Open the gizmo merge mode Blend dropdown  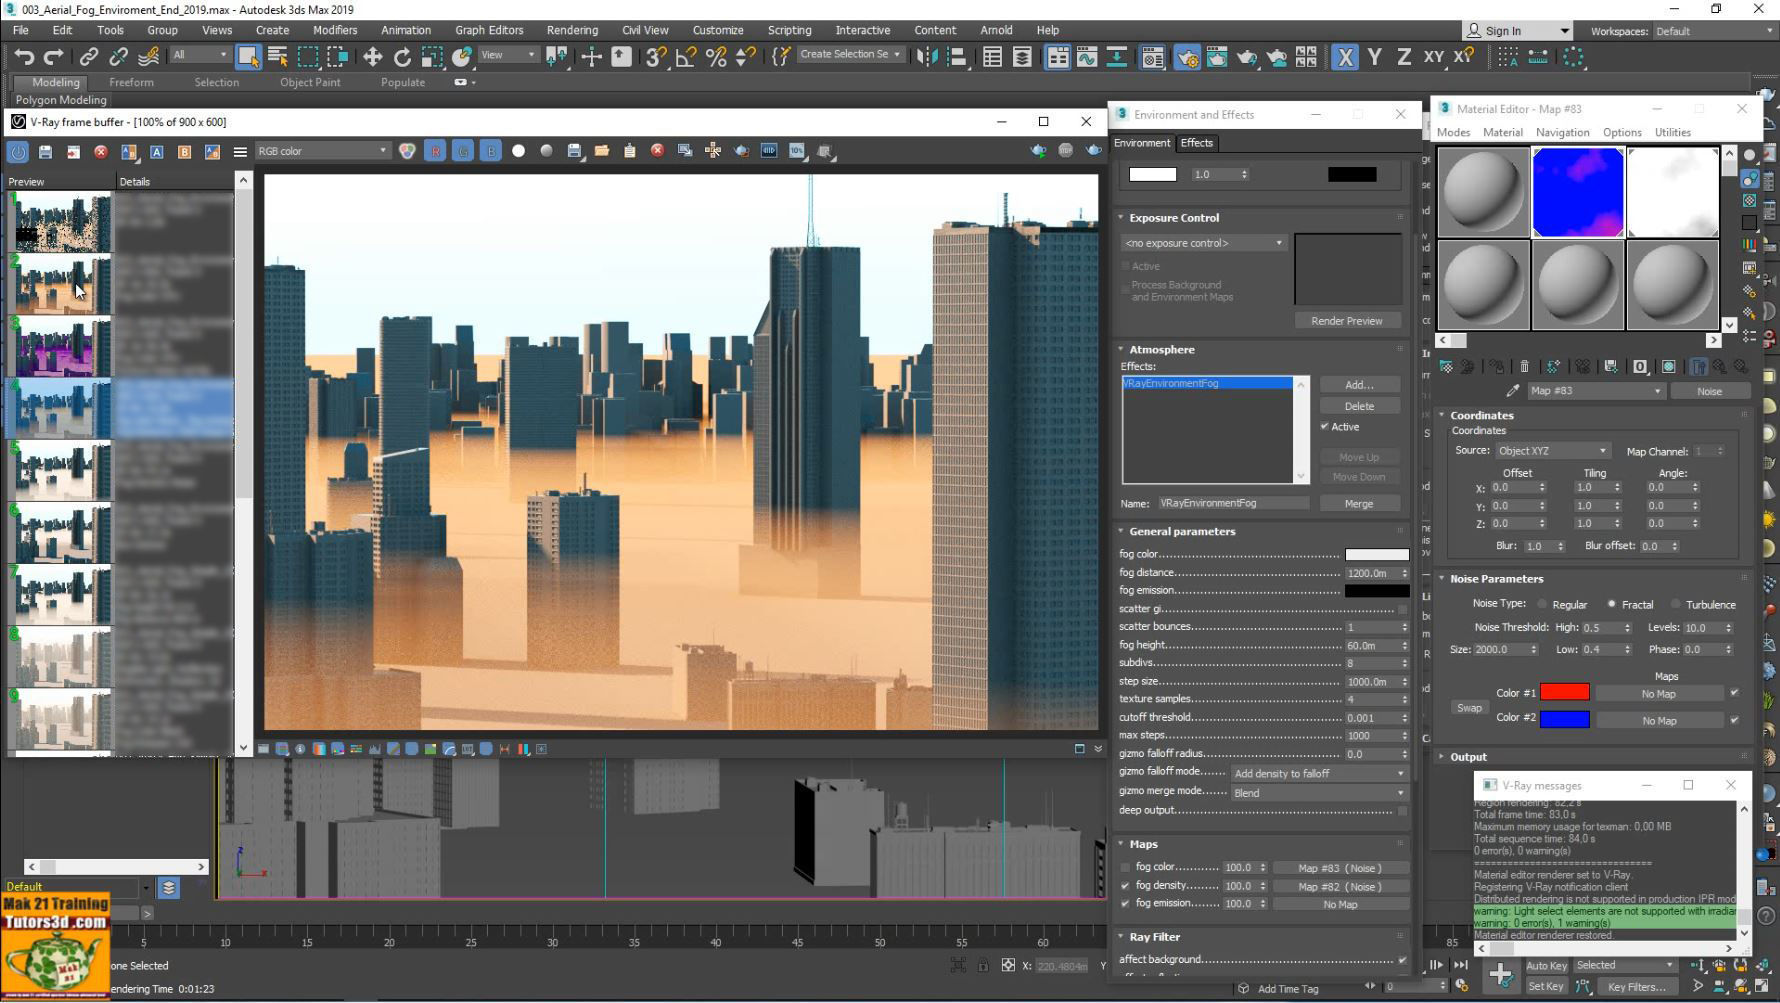(1318, 793)
